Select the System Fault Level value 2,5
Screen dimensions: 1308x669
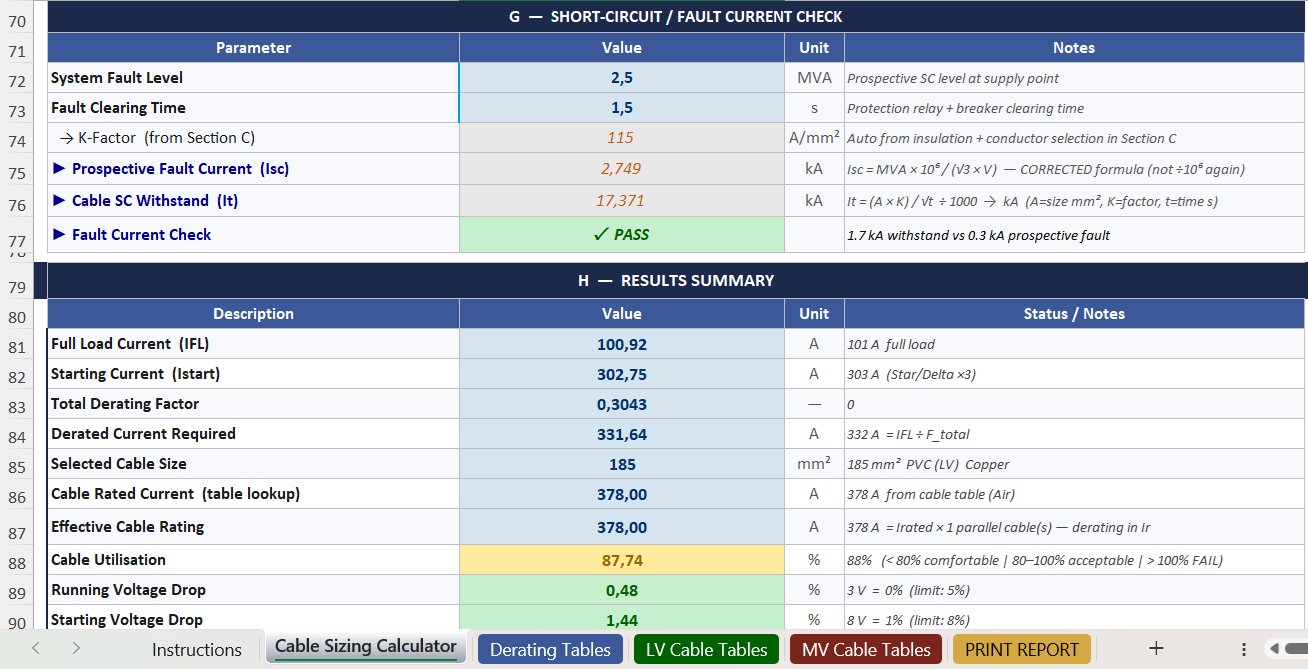coord(622,78)
